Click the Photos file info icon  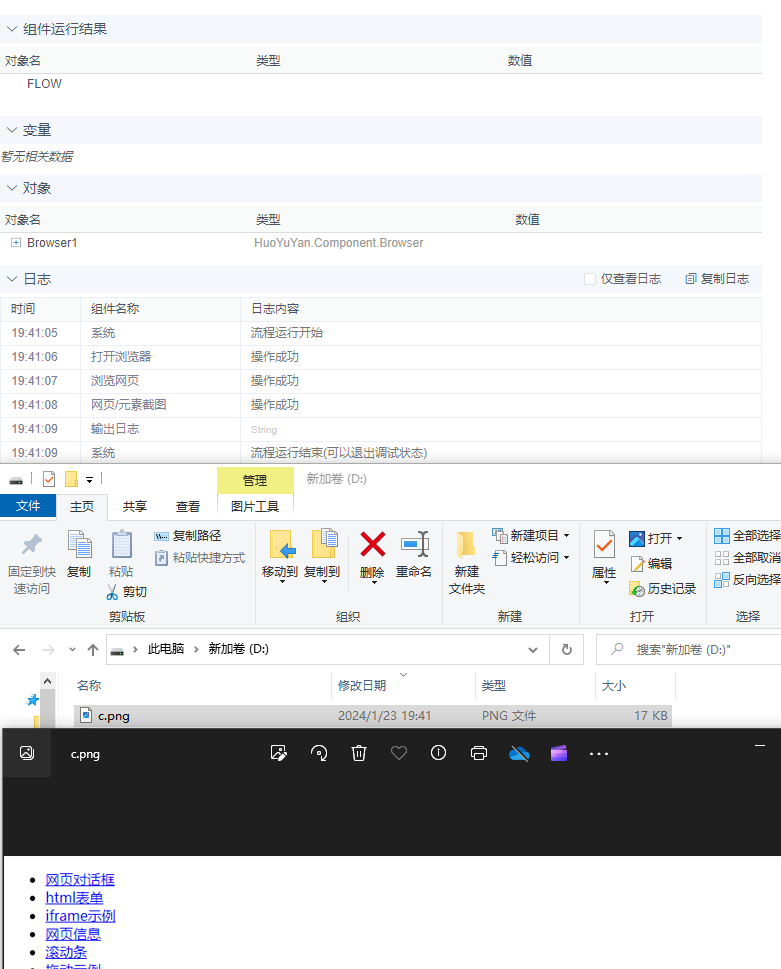click(439, 753)
